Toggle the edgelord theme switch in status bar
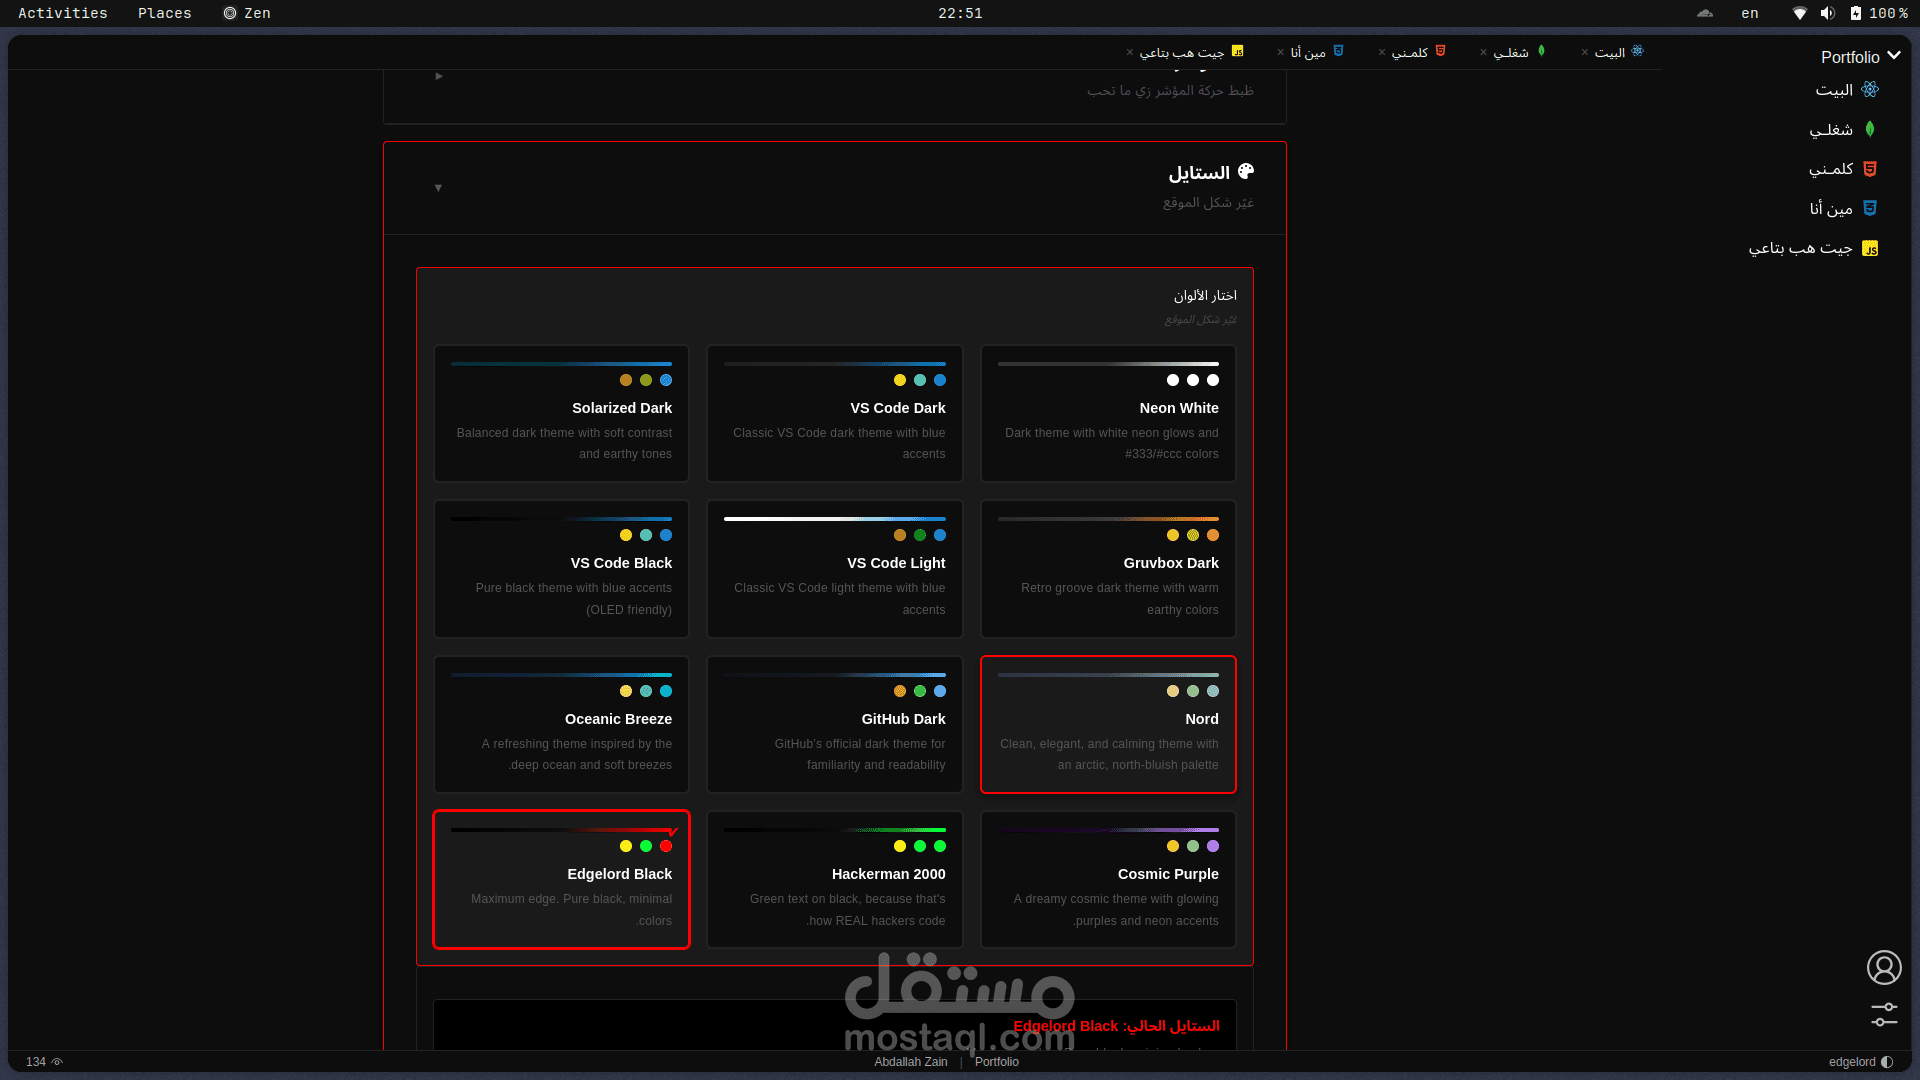1920x1080 pixels. (x=1887, y=1062)
